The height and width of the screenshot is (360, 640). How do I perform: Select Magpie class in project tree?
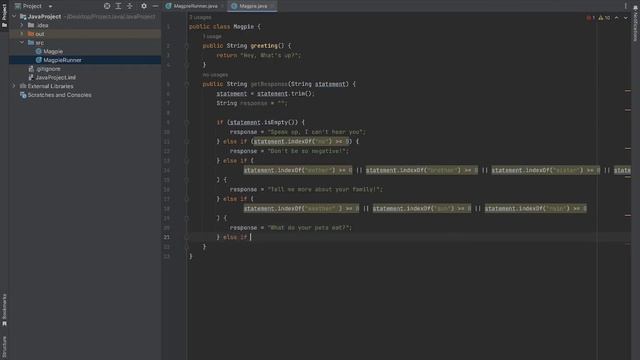[85, 51]
